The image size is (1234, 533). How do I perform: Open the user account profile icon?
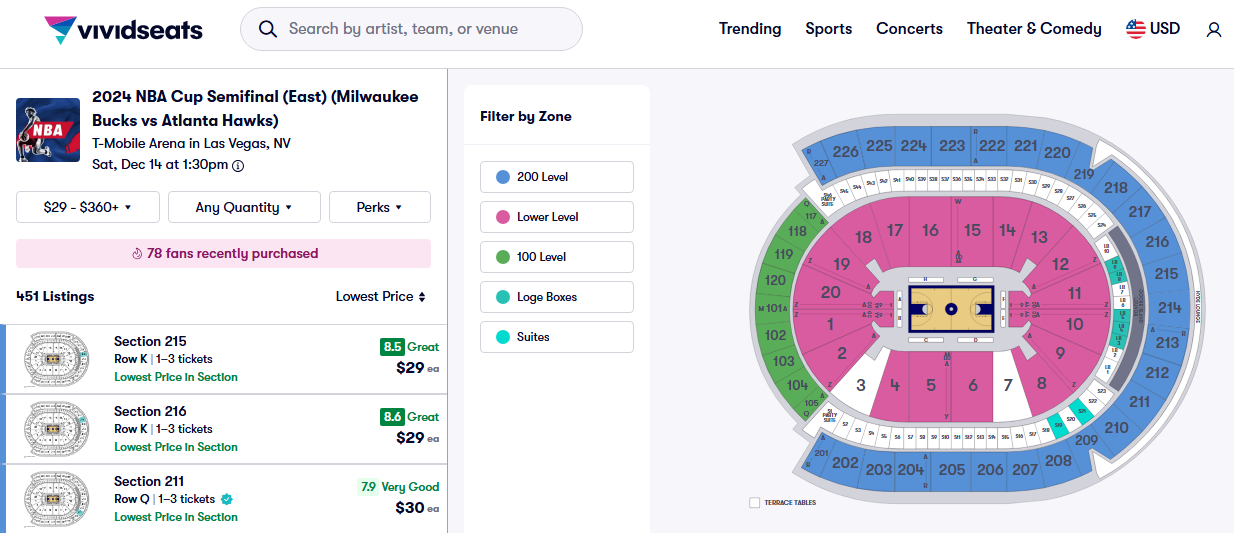pos(1214,30)
